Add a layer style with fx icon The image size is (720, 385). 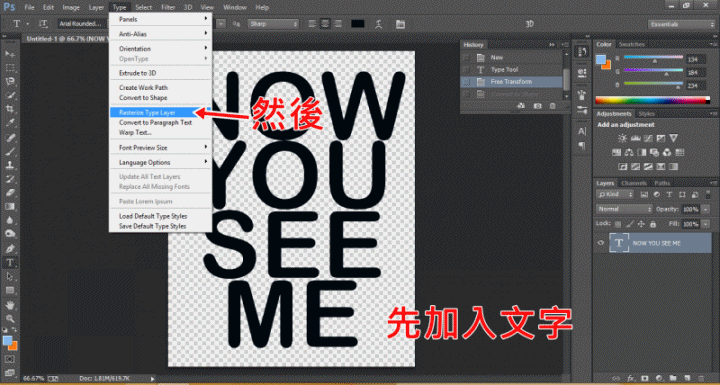(x=630, y=378)
